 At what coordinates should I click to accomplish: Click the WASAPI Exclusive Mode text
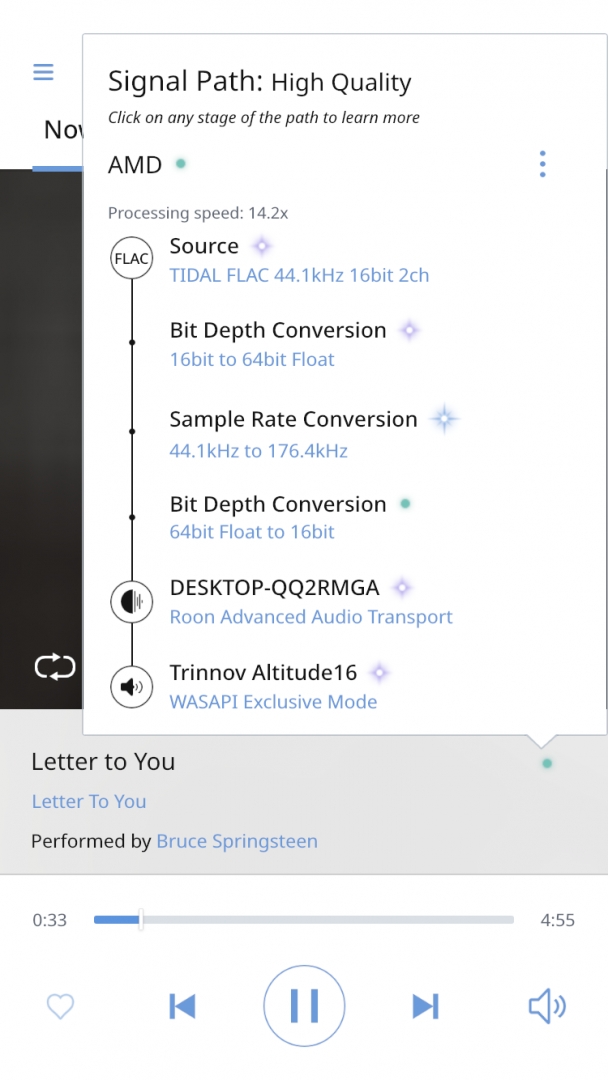pyautogui.click(x=273, y=702)
